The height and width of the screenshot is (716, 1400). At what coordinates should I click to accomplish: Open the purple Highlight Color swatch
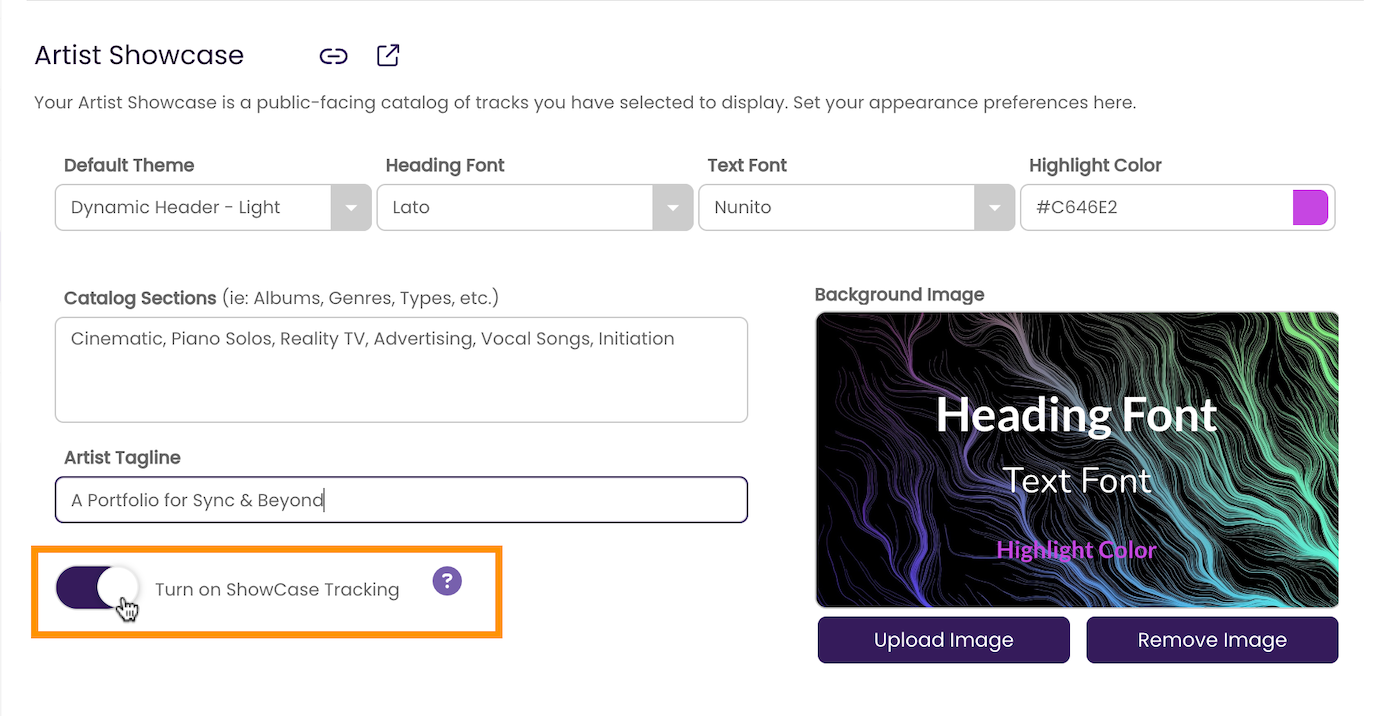click(x=1310, y=208)
